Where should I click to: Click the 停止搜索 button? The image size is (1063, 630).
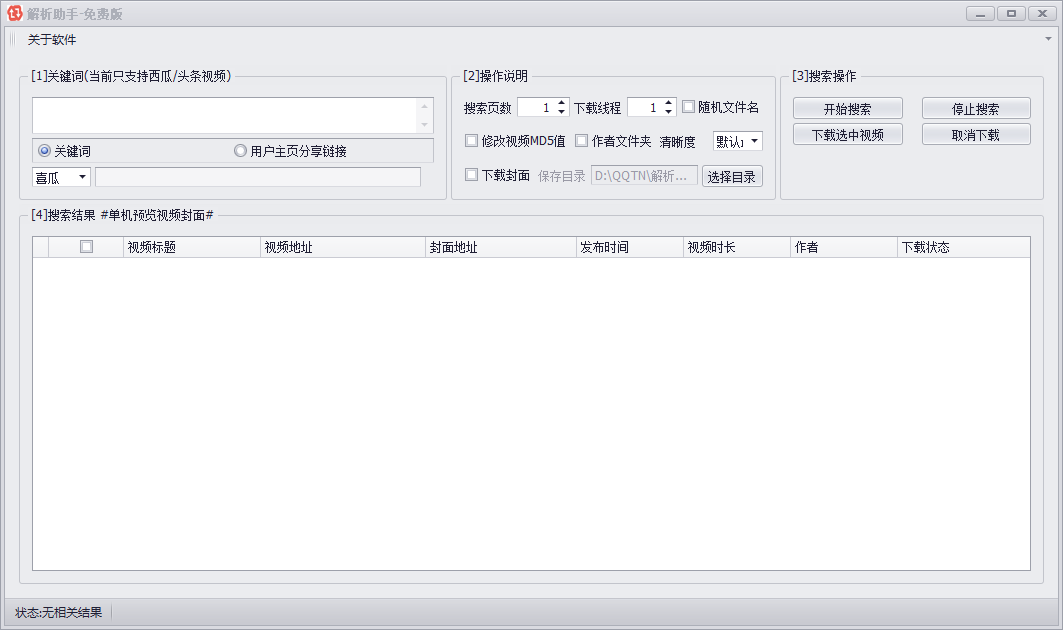[976, 109]
